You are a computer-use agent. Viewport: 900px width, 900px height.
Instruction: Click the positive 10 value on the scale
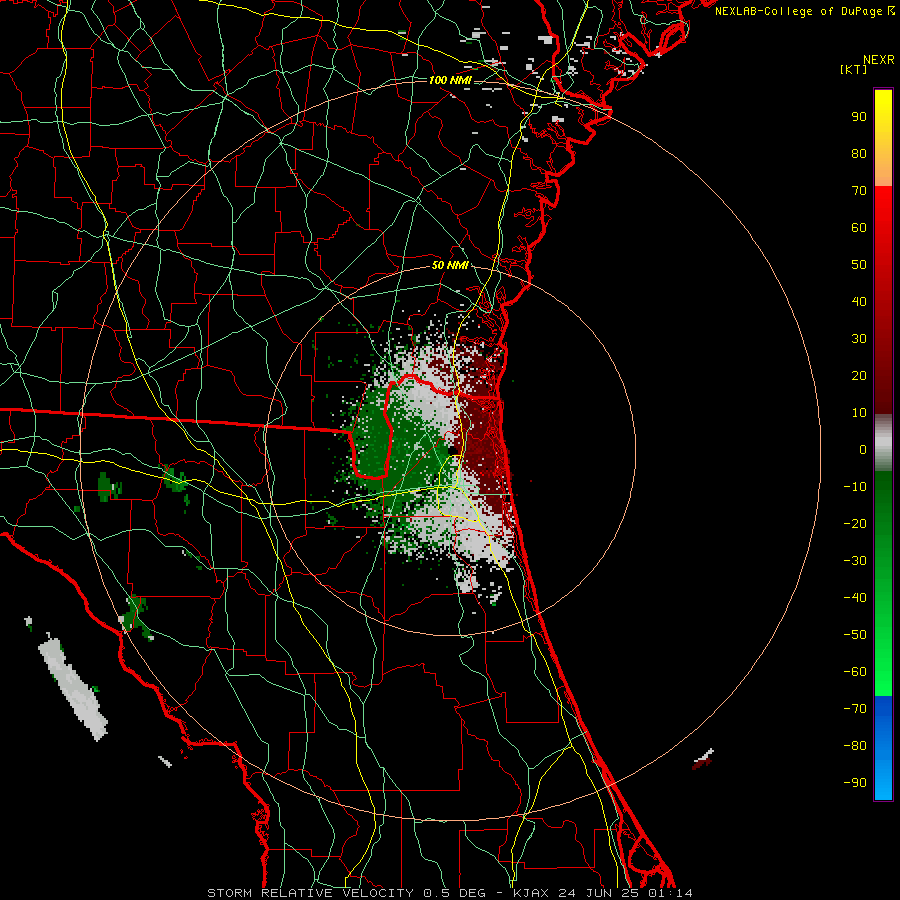tap(859, 413)
